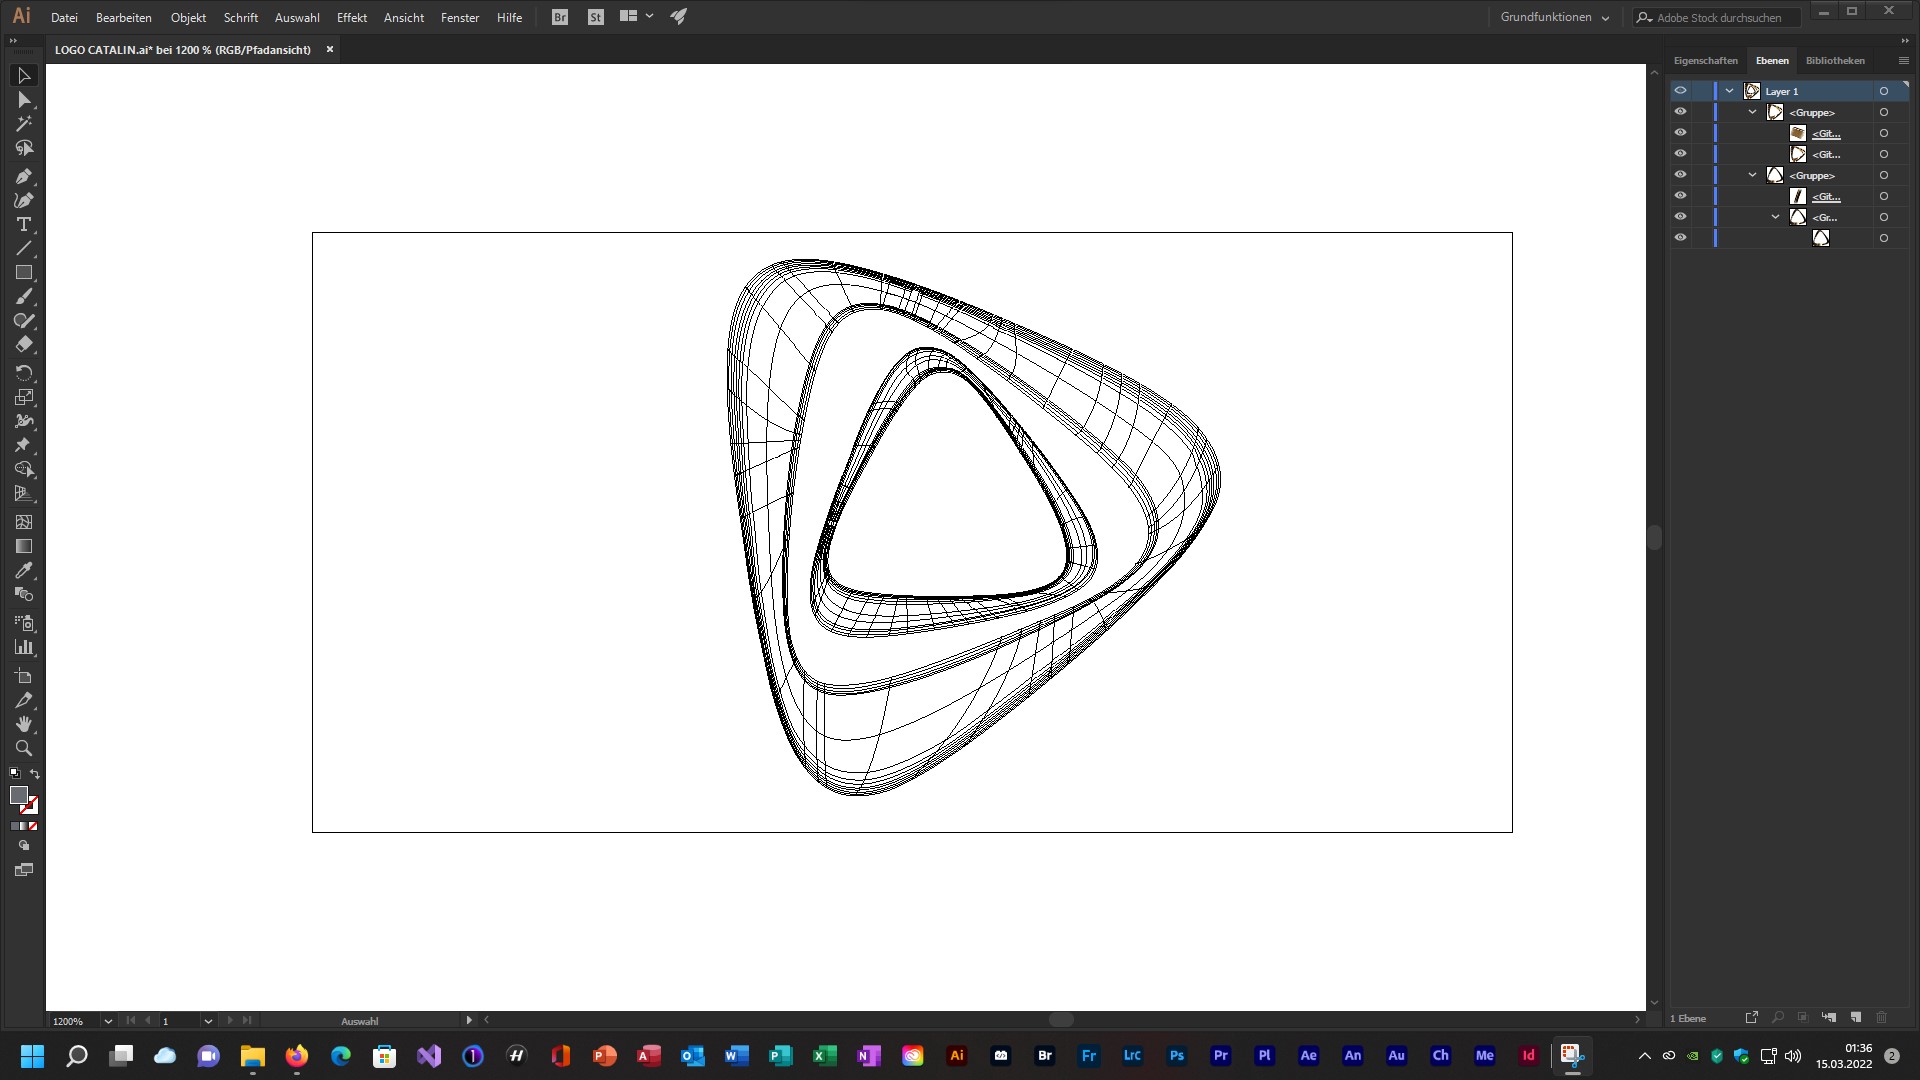Toggle visibility of second Gruppe sublayer
This screenshot has height=1080, width=1920.
click(x=1680, y=175)
